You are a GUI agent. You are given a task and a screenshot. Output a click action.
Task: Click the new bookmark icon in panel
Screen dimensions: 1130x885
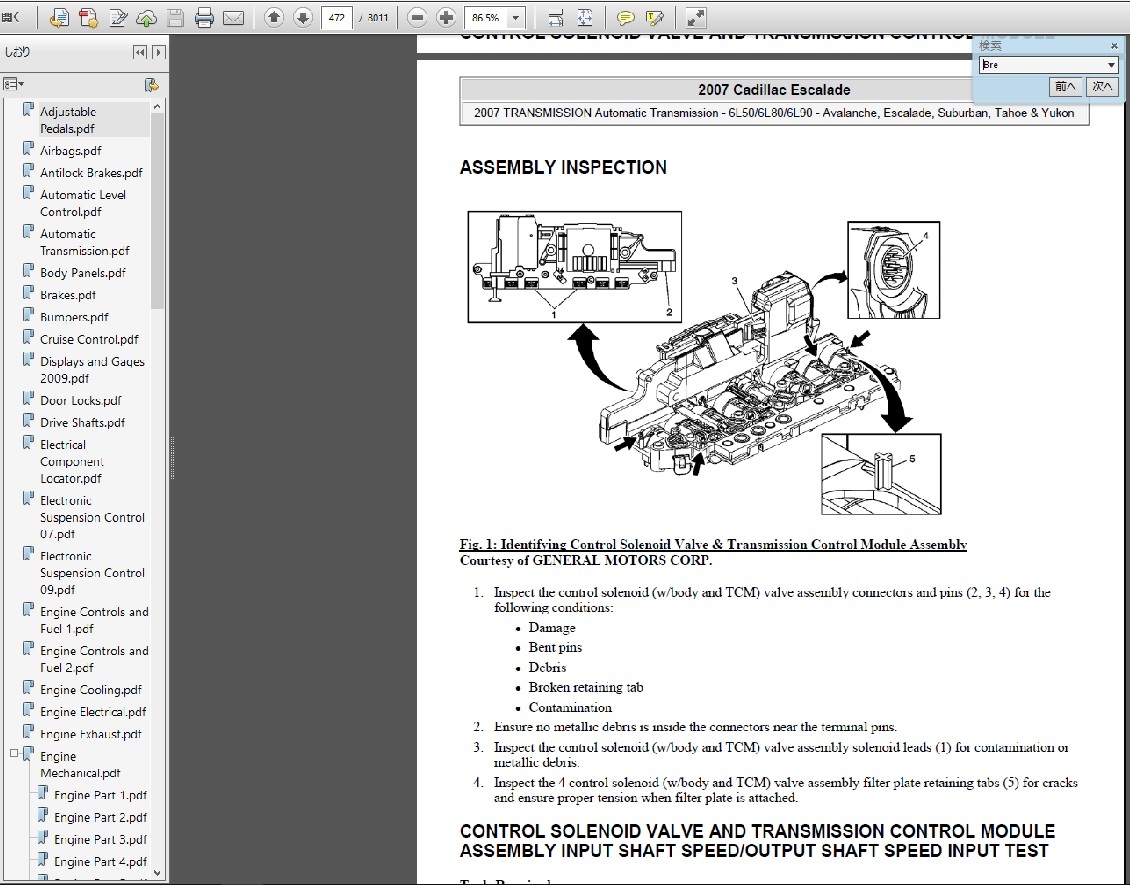coord(151,85)
